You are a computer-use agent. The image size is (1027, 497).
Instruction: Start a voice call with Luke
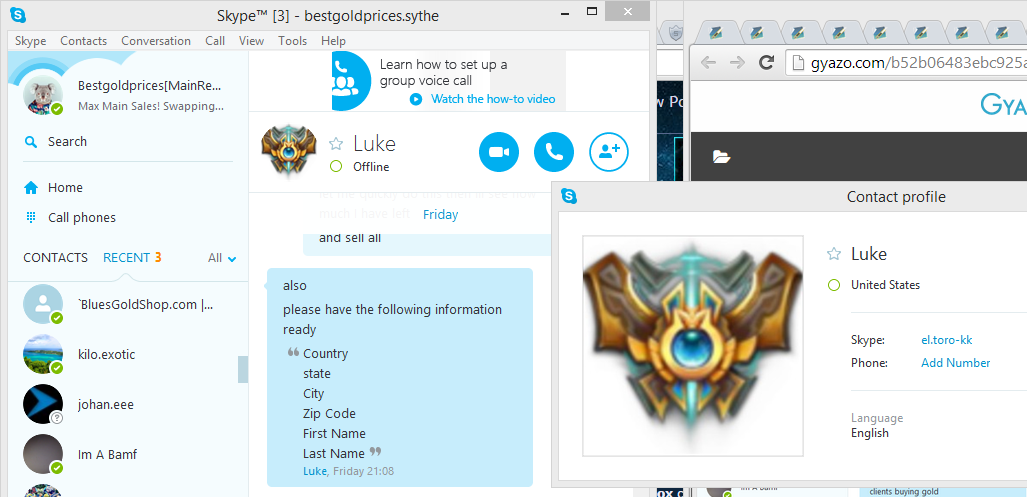click(554, 152)
